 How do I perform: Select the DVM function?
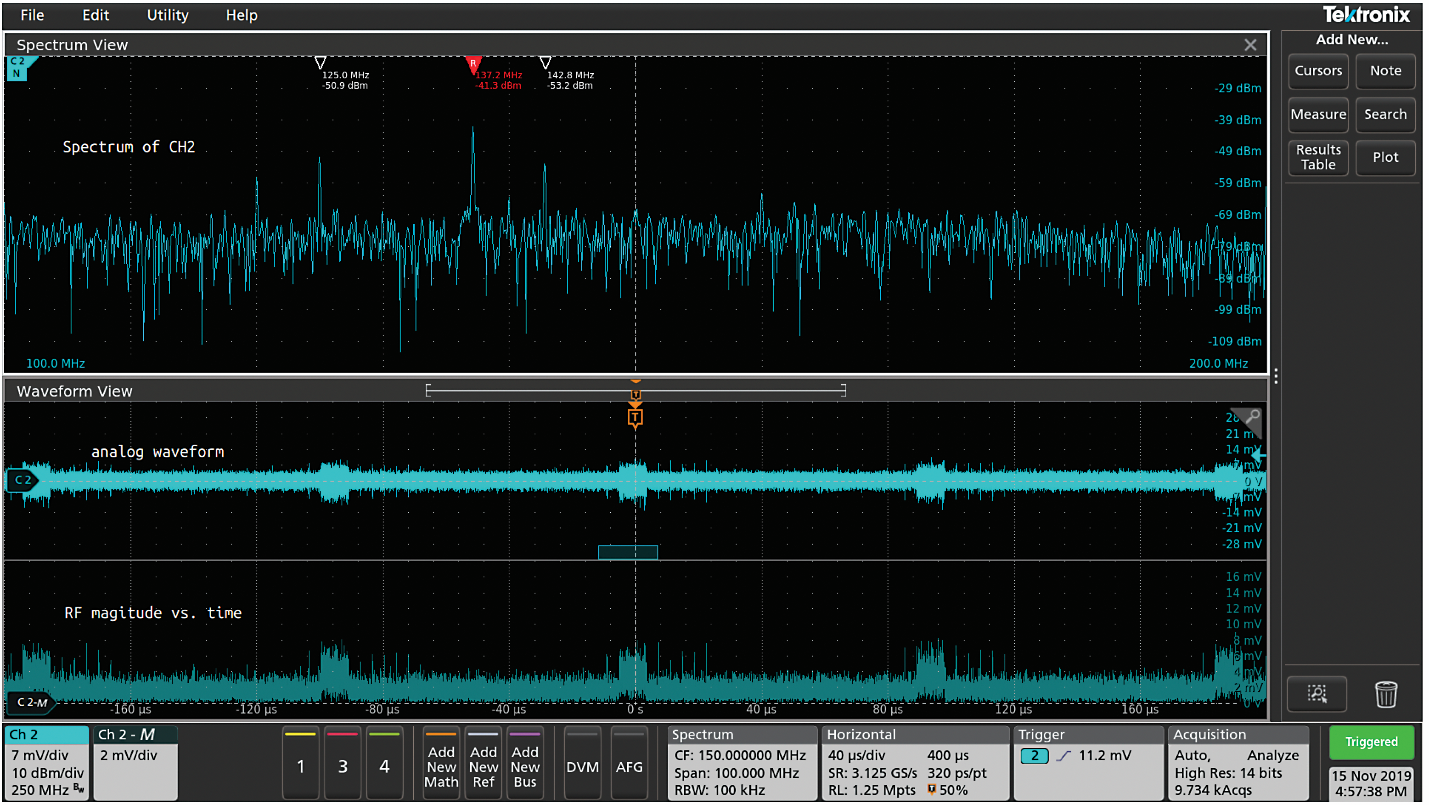[x=583, y=764]
